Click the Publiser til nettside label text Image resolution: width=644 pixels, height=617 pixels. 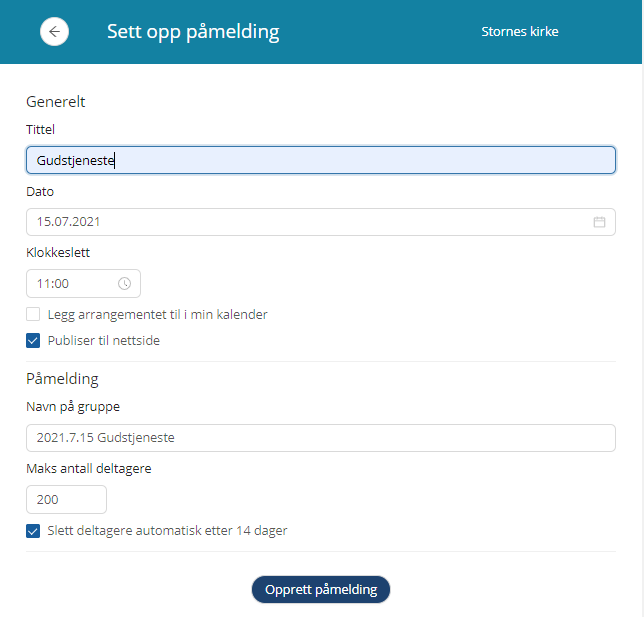pos(104,341)
